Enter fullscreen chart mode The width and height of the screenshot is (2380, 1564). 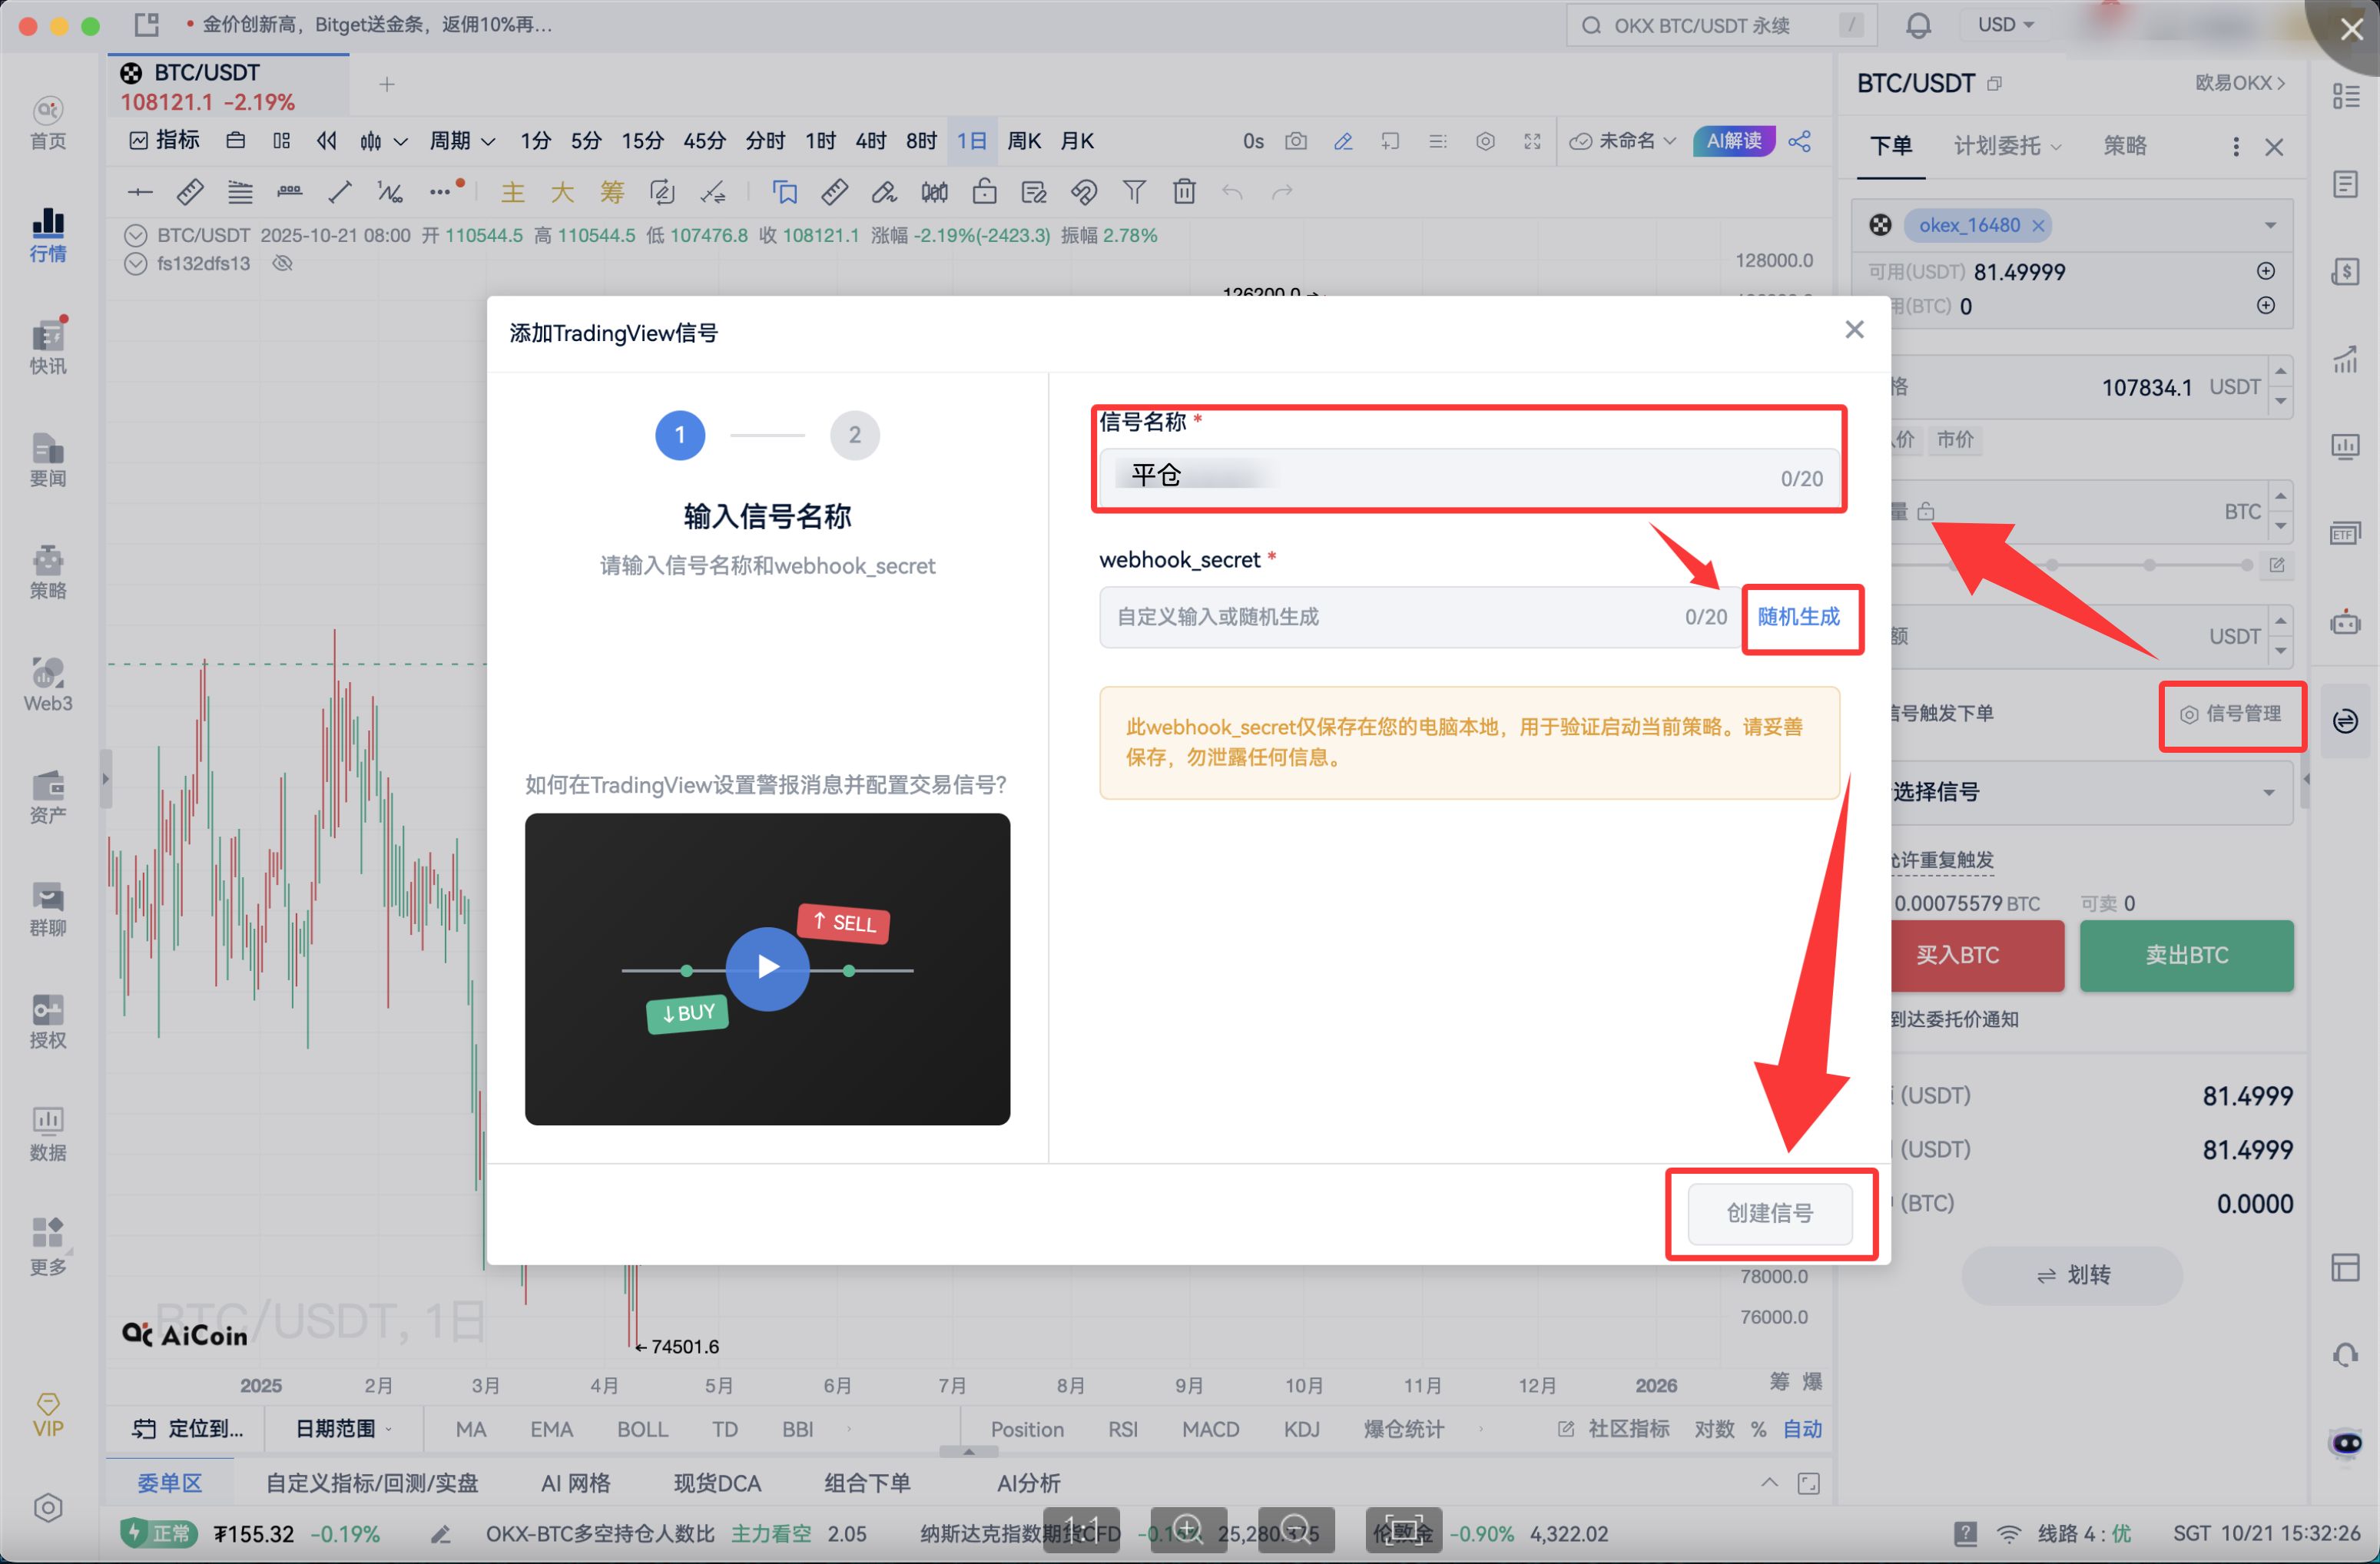pyautogui.click(x=1532, y=141)
